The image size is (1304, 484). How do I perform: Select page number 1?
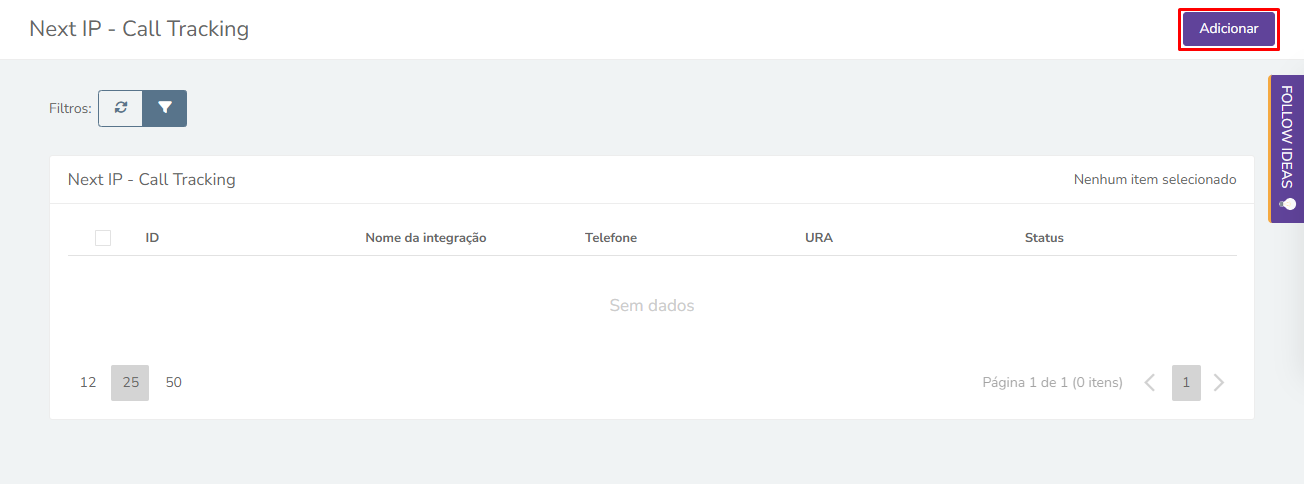[x=1186, y=383]
